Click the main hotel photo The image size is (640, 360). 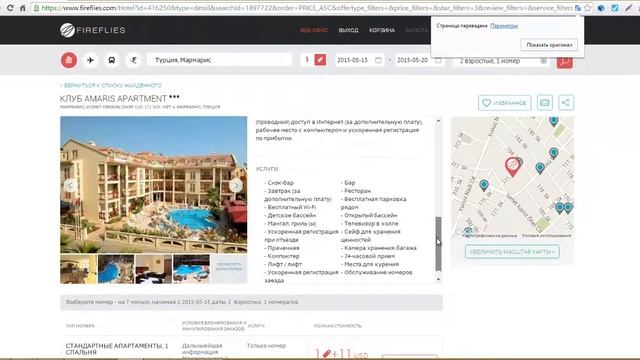(153, 184)
